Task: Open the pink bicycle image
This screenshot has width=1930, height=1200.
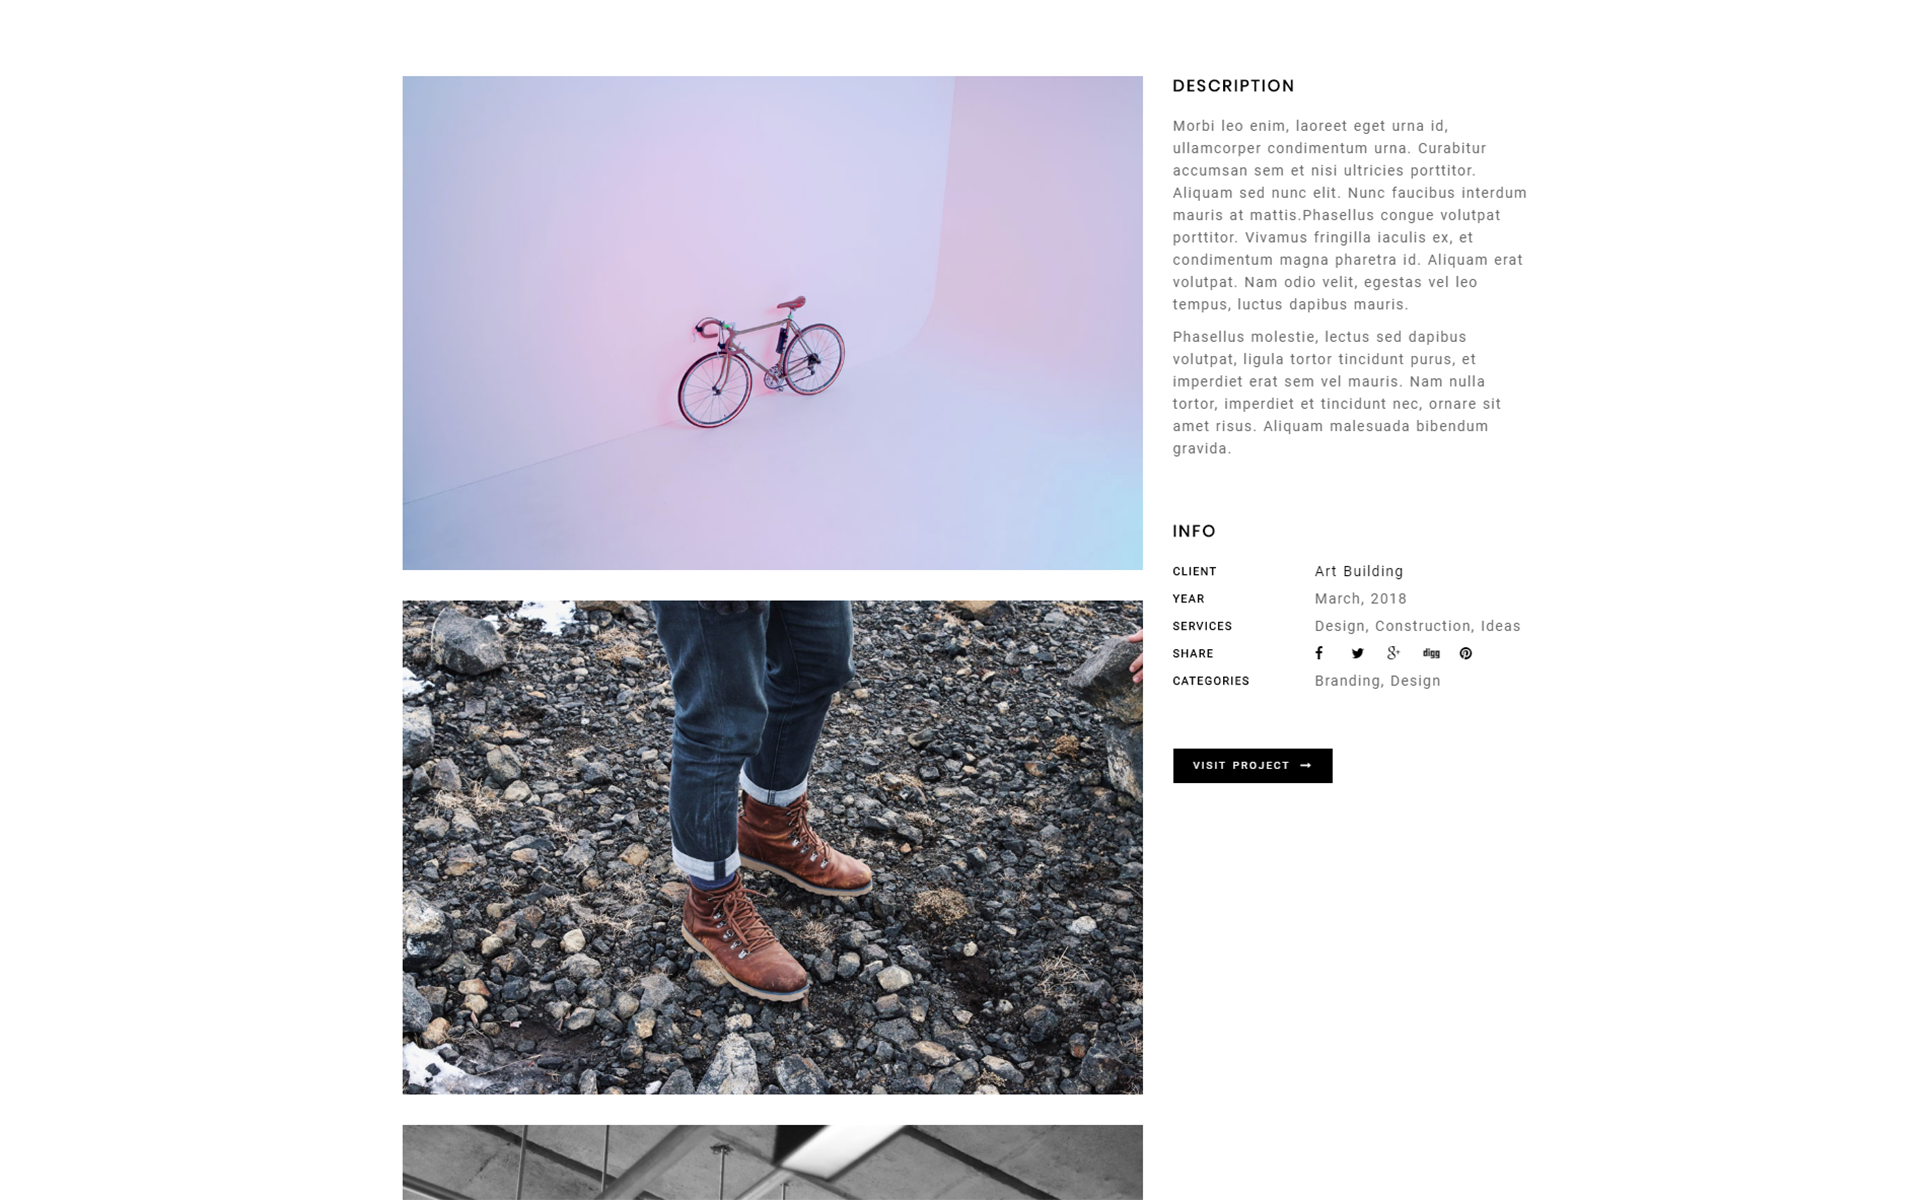Action: (772, 323)
